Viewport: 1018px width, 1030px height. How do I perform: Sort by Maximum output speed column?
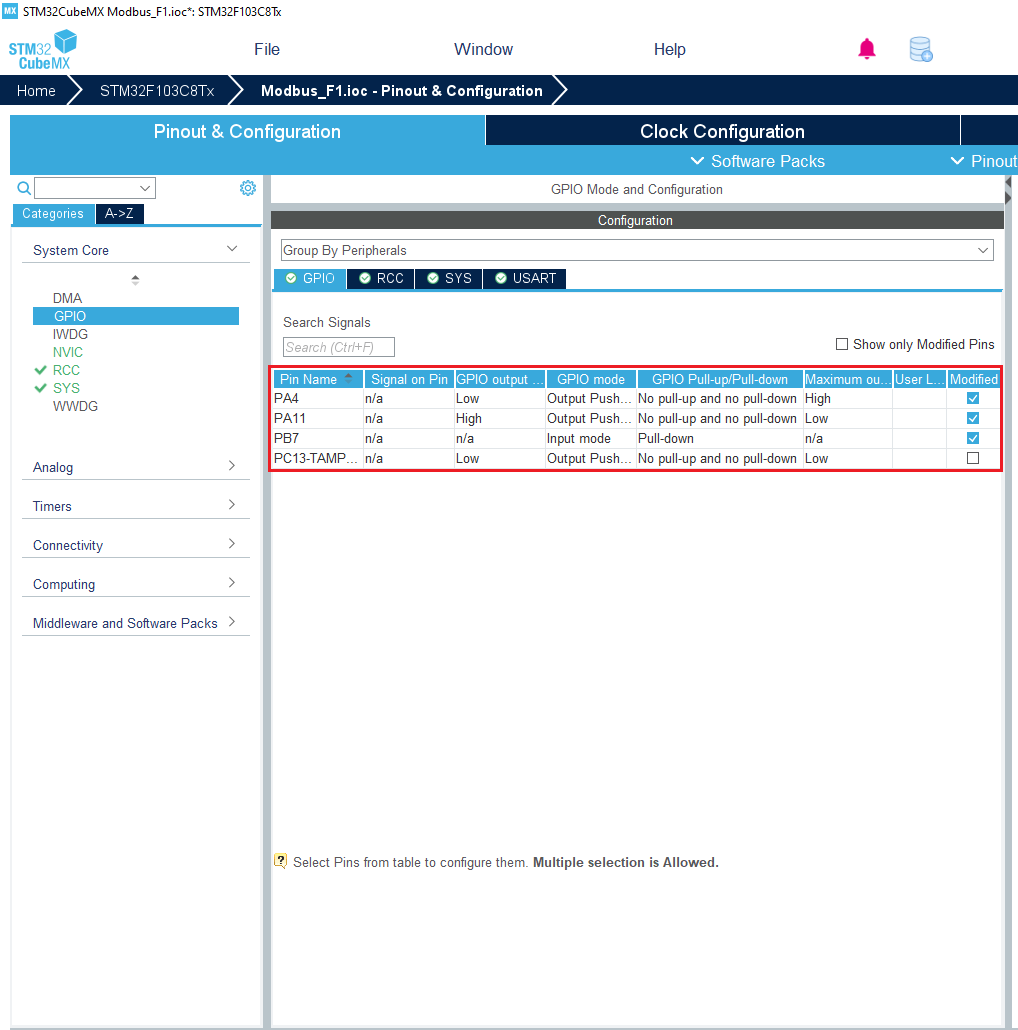coord(848,379)
